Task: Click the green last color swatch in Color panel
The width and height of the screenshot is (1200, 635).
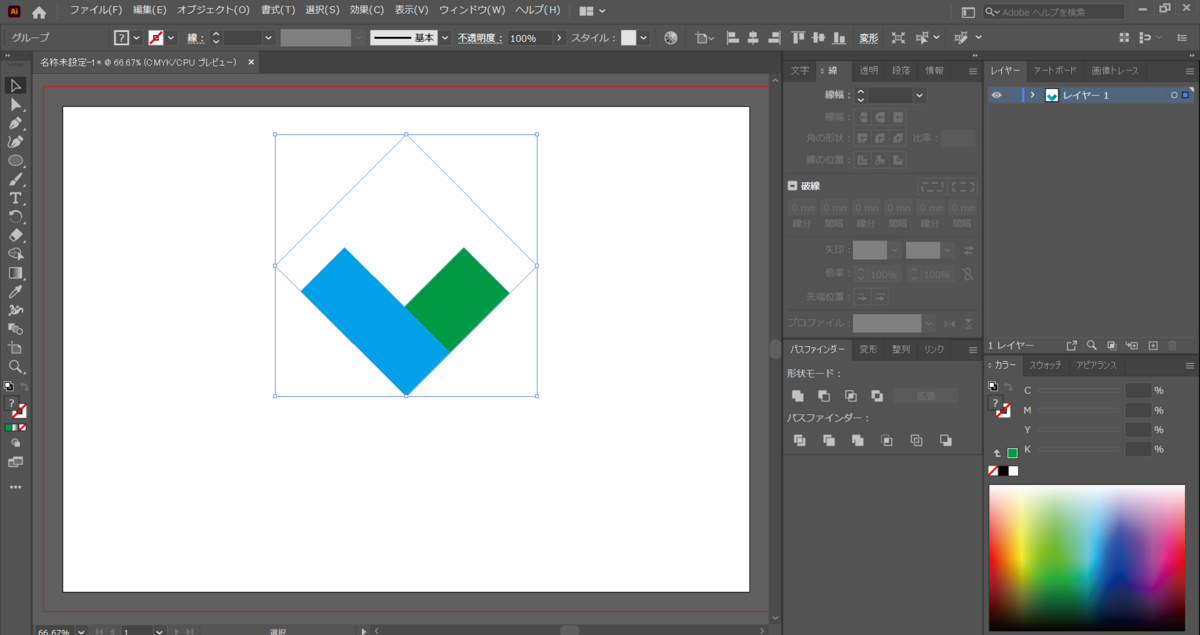Action: 1012,453
